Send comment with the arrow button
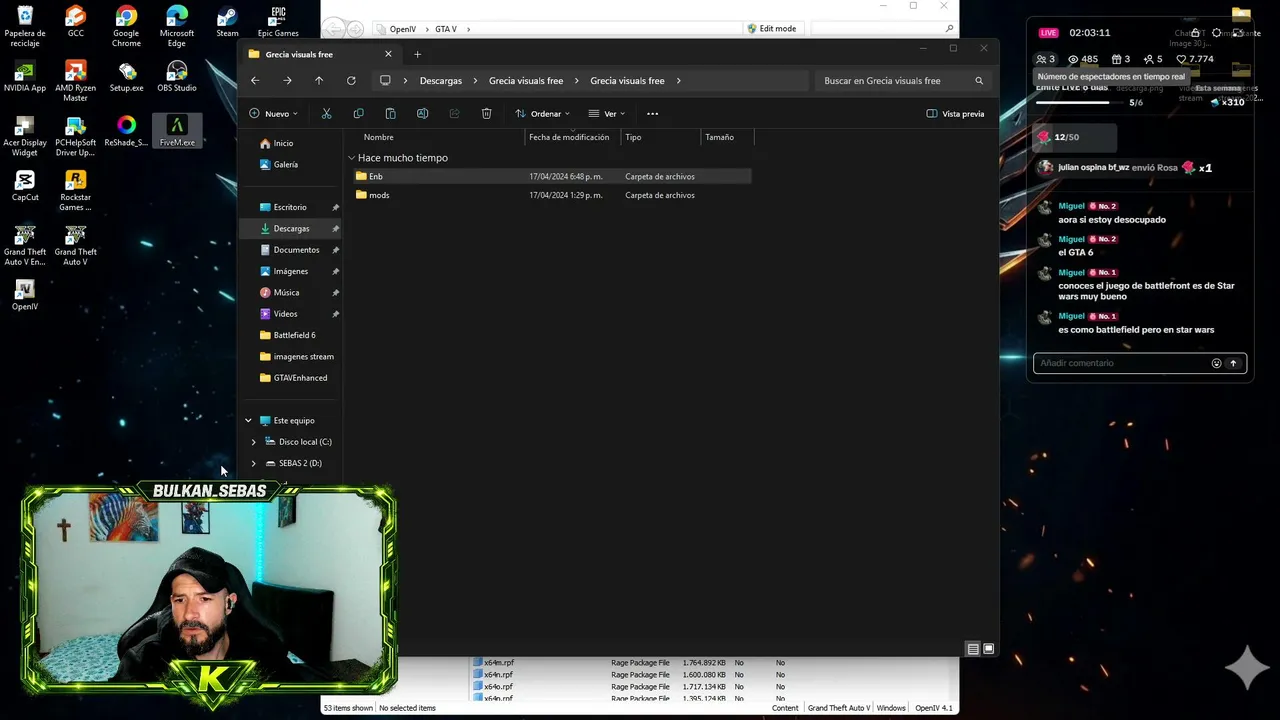Viewport: 1280px width, 720px height. tap(1233, 363)
